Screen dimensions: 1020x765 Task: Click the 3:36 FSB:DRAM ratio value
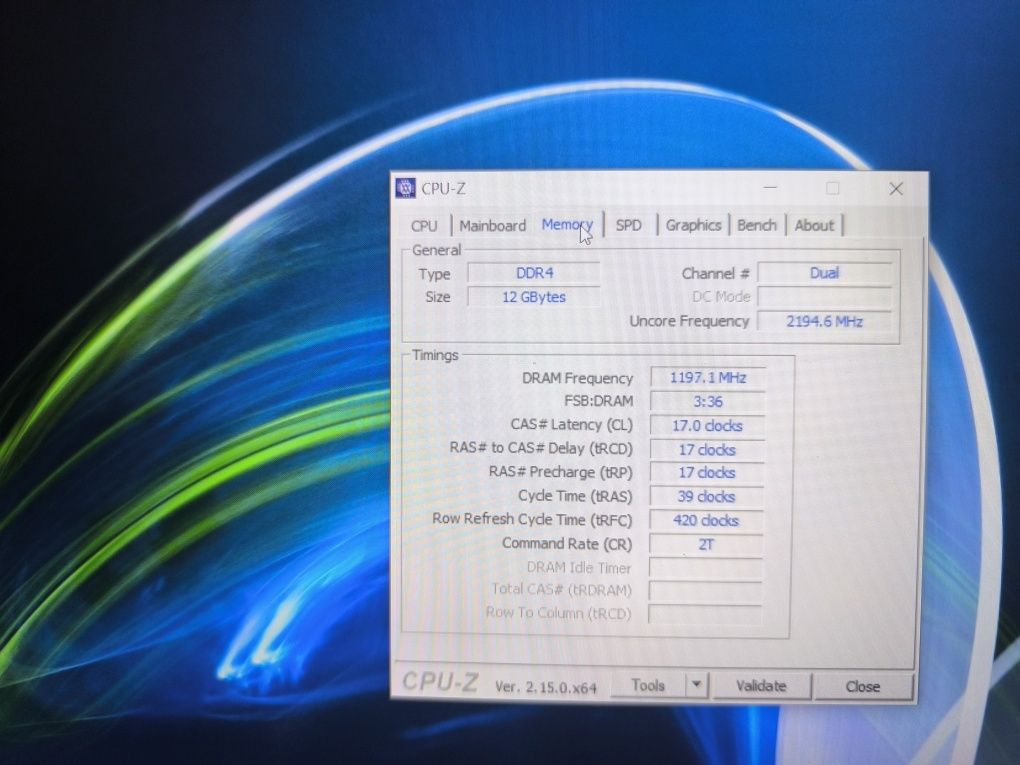click(708, 402)
